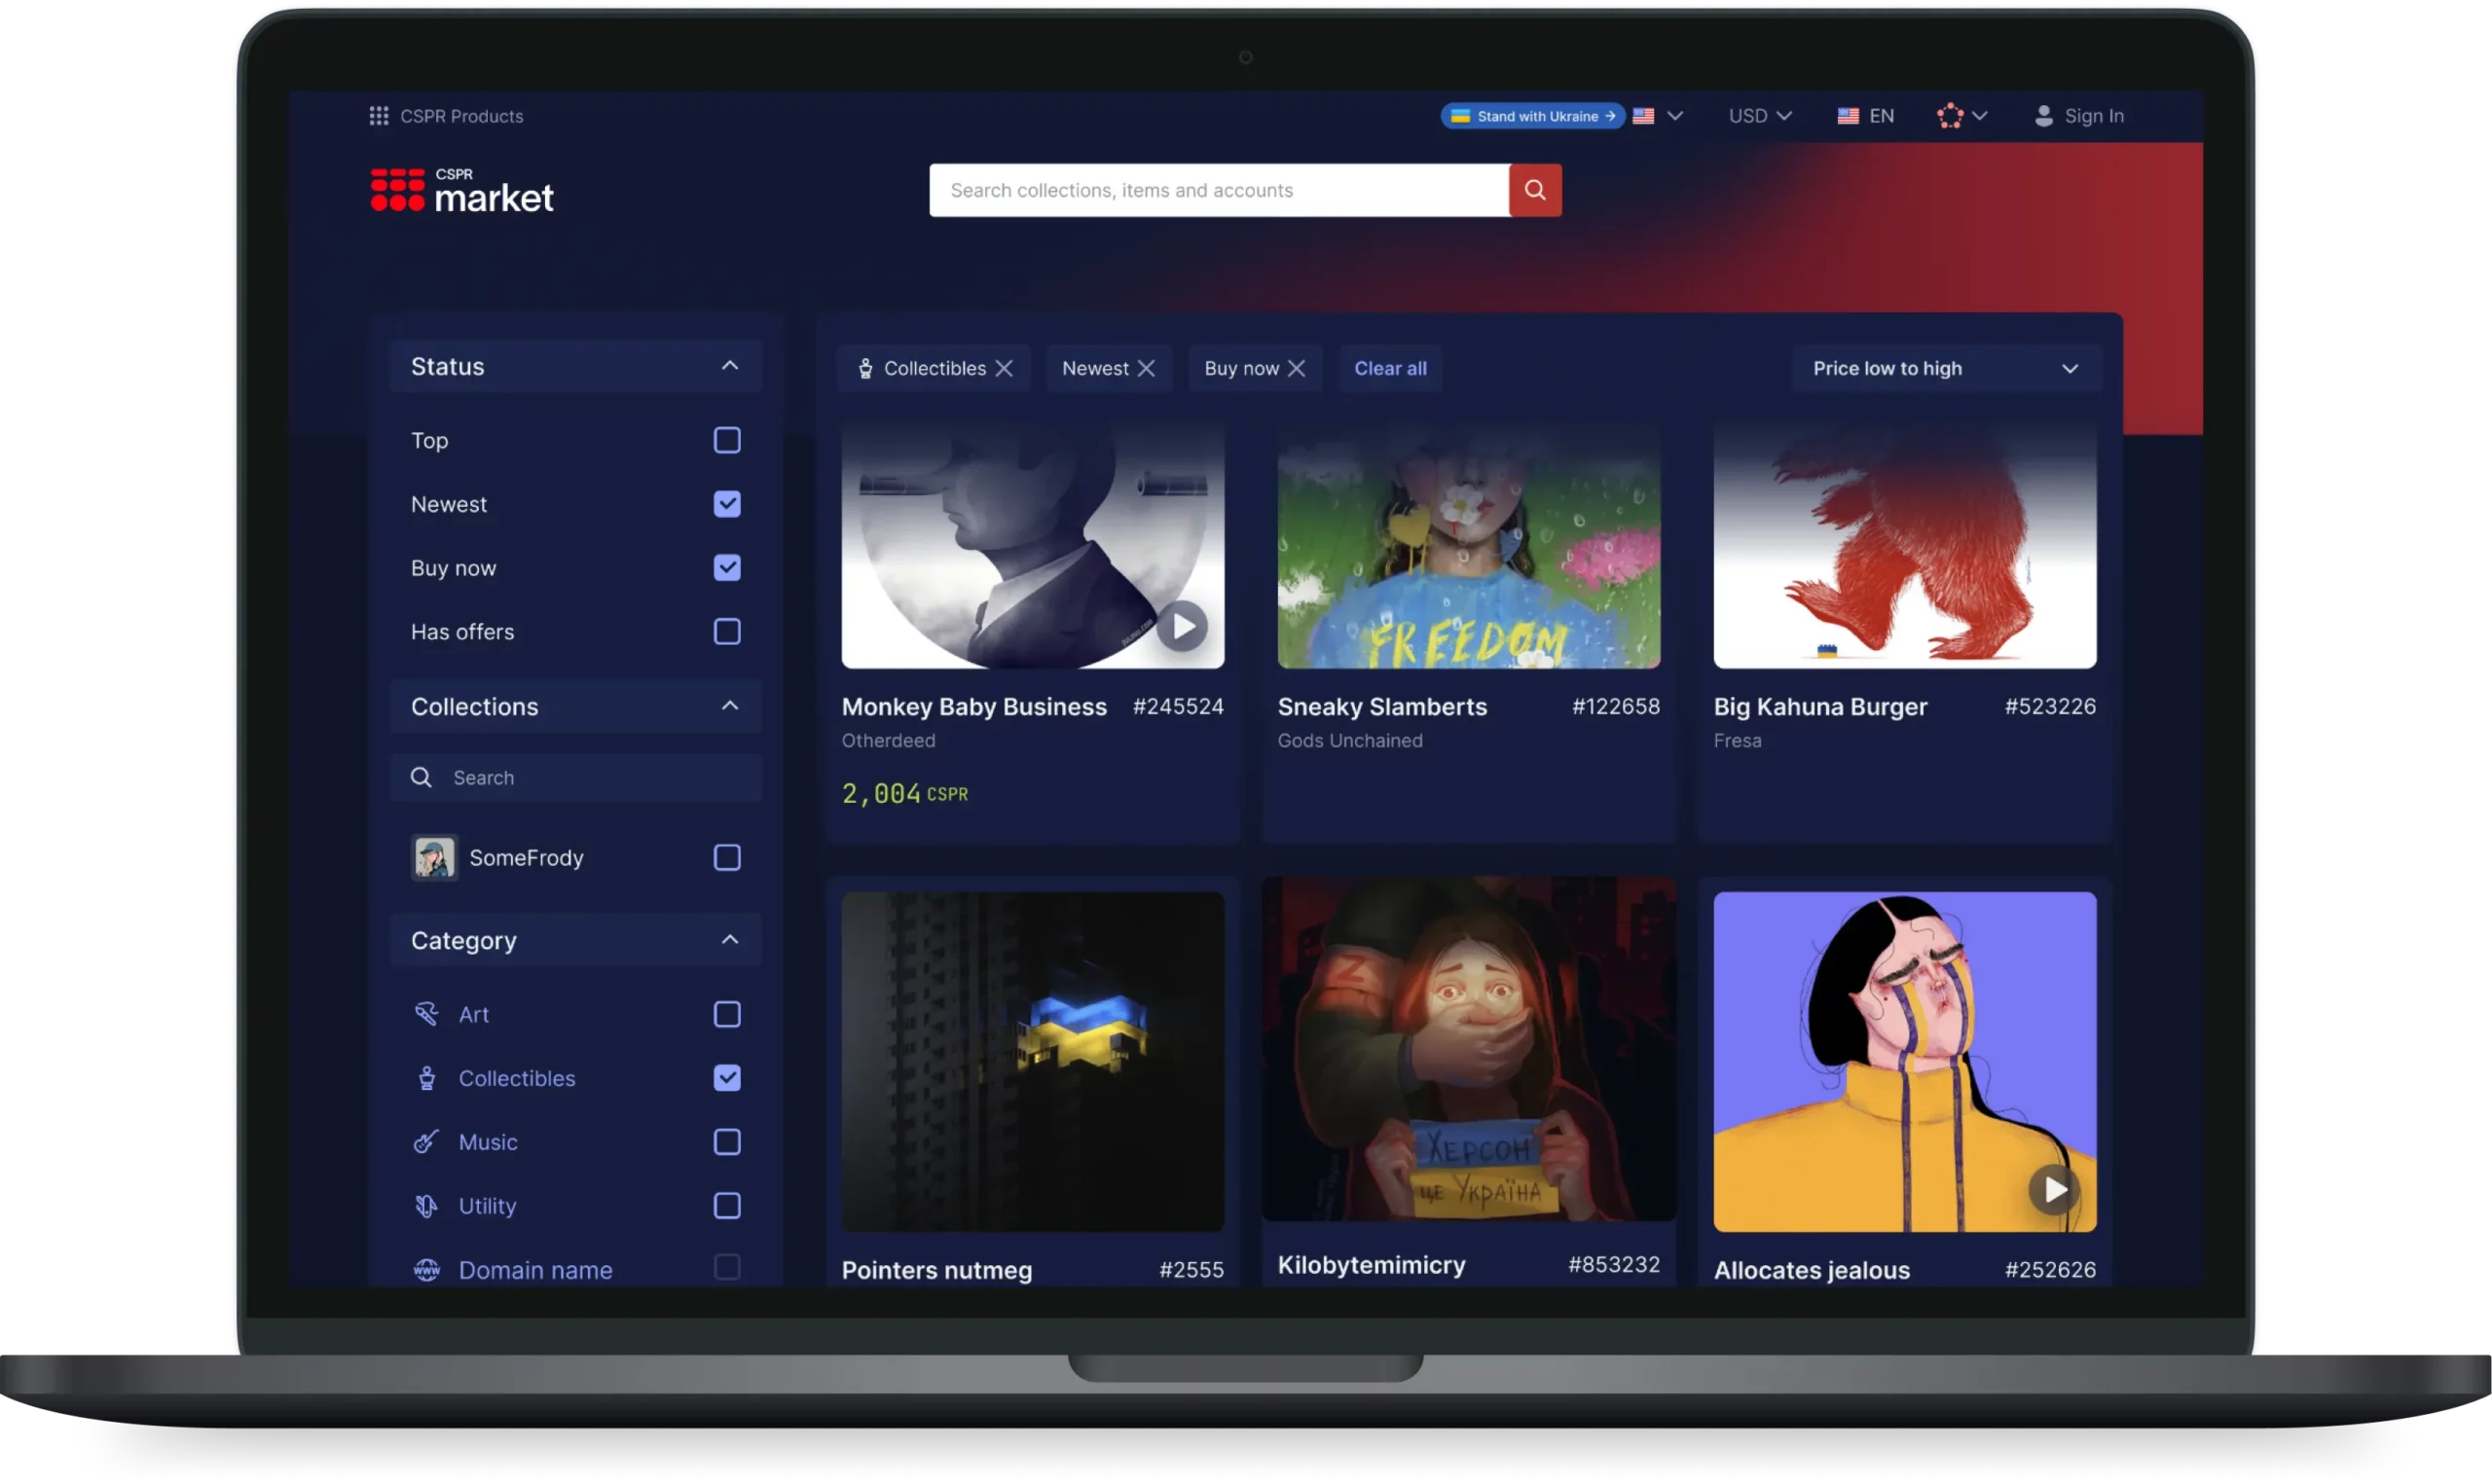Viewport: 2492px width, 1484px height.
Task: Remove the Collectibles filter chip via X
Action: (1004, 369)
